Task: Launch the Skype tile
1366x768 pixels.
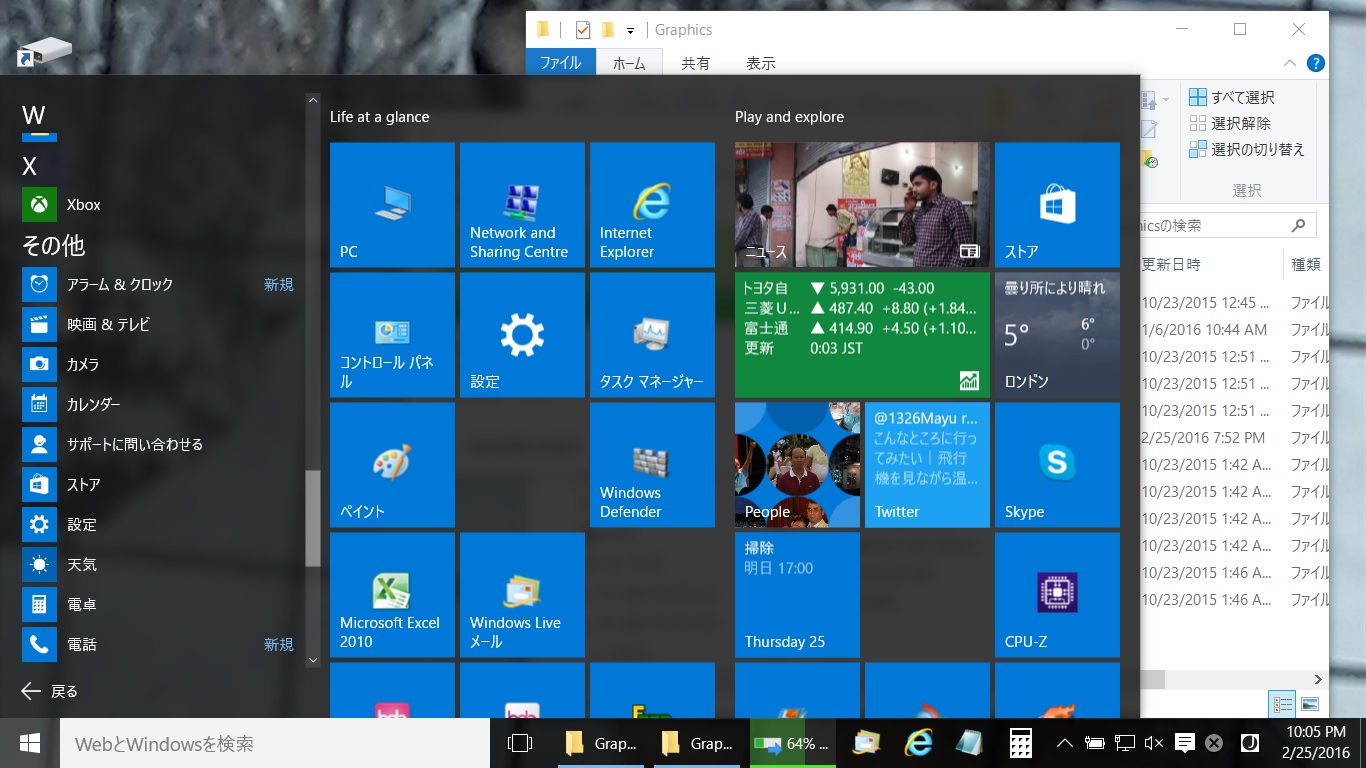Action: [x=1057, y=465]
